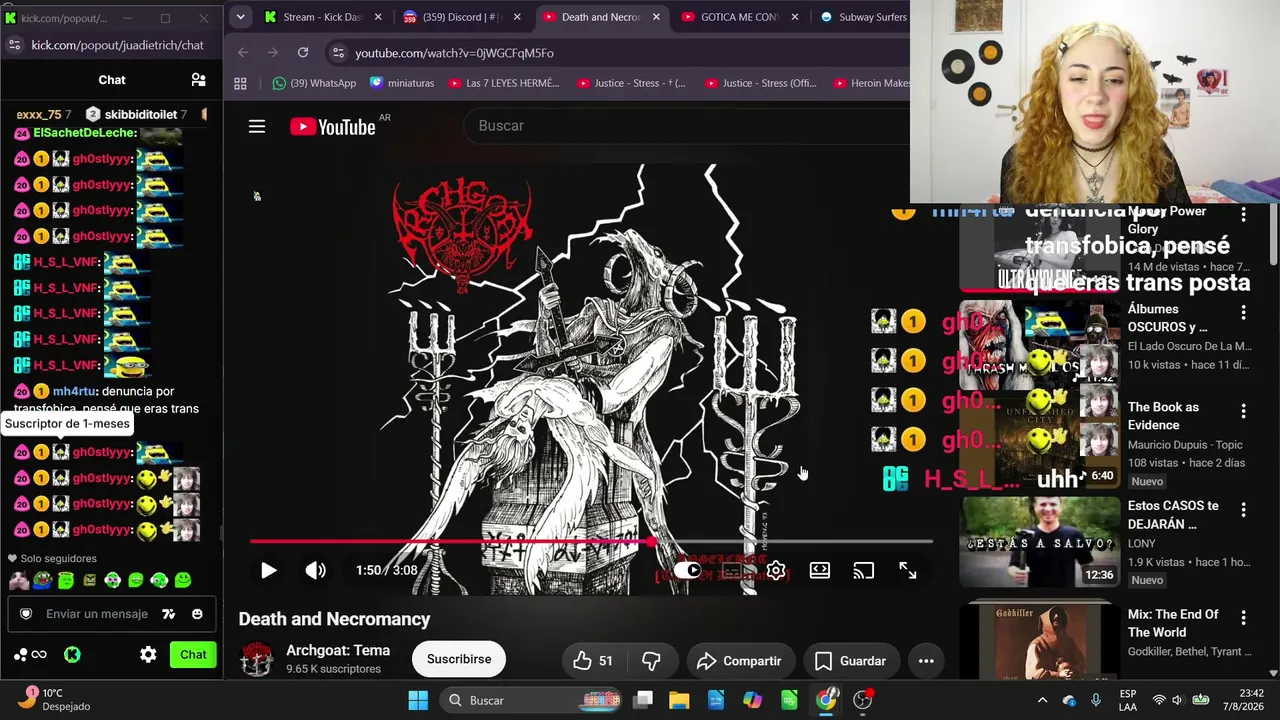This screenshot has height=720, width=1280.
Task: Show hidden system tray icons
Action: 1042,700
